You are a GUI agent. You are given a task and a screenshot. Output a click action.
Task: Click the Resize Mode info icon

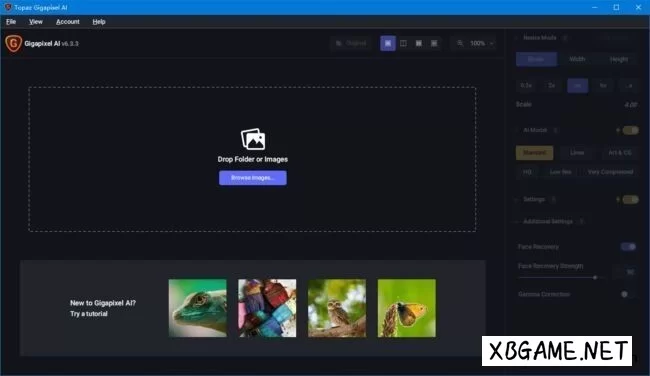(565, 38)
